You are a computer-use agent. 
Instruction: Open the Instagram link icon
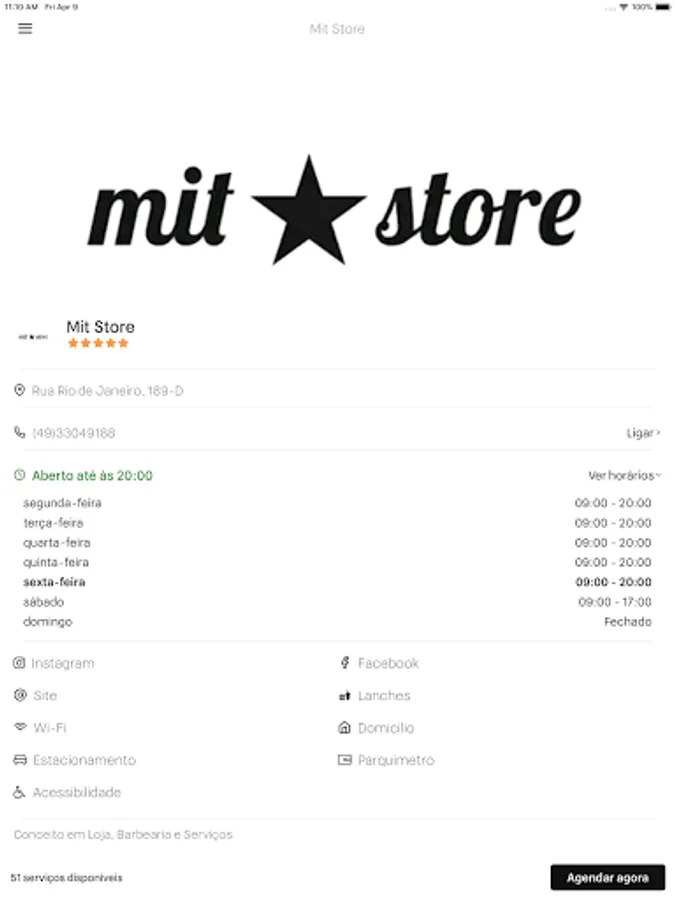point(19,663)
